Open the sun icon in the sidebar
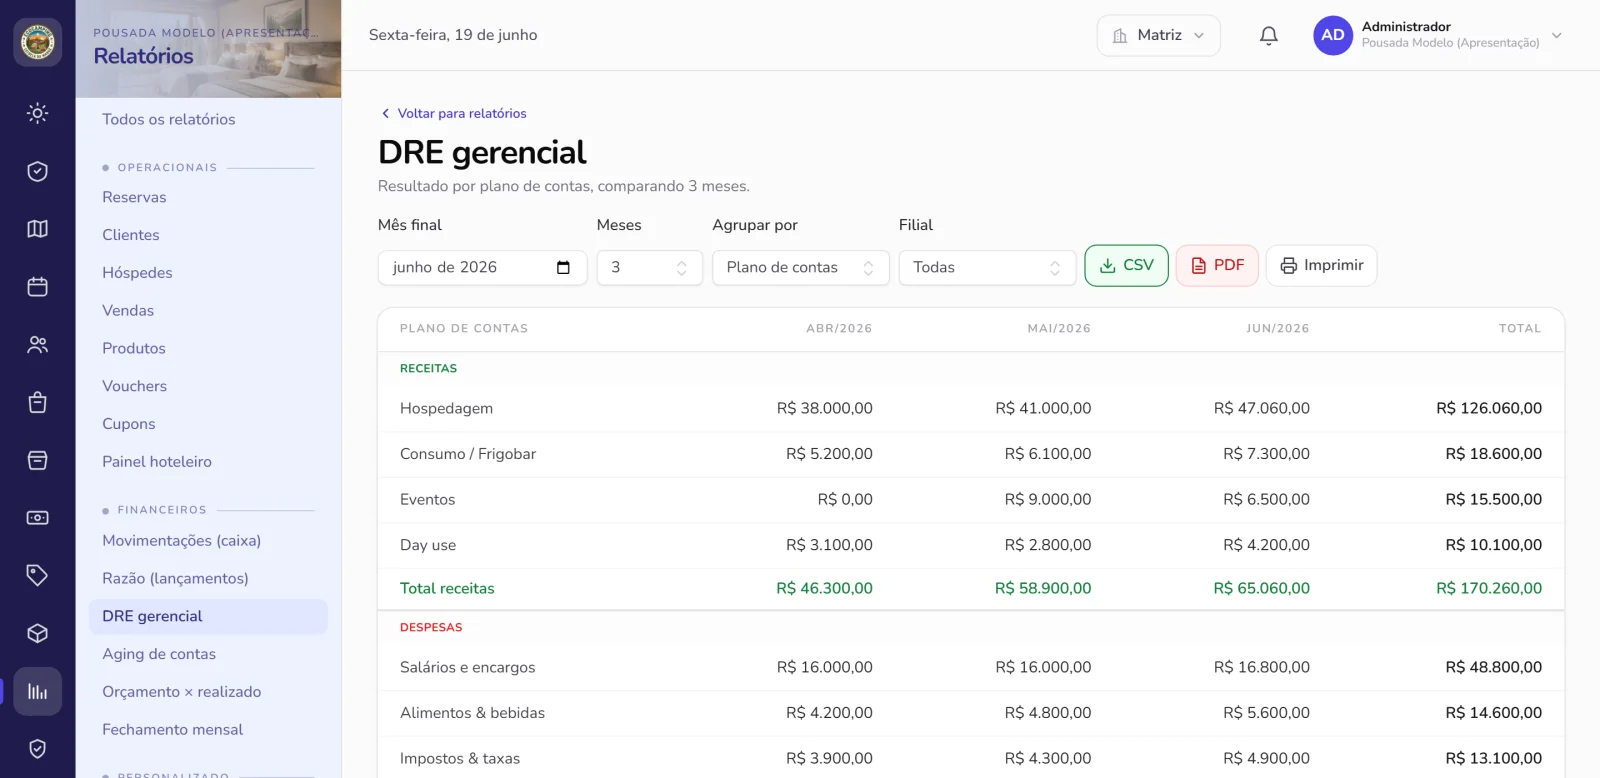The height and width of the screenshot is (778, 1600). click(x=38, y=113)
